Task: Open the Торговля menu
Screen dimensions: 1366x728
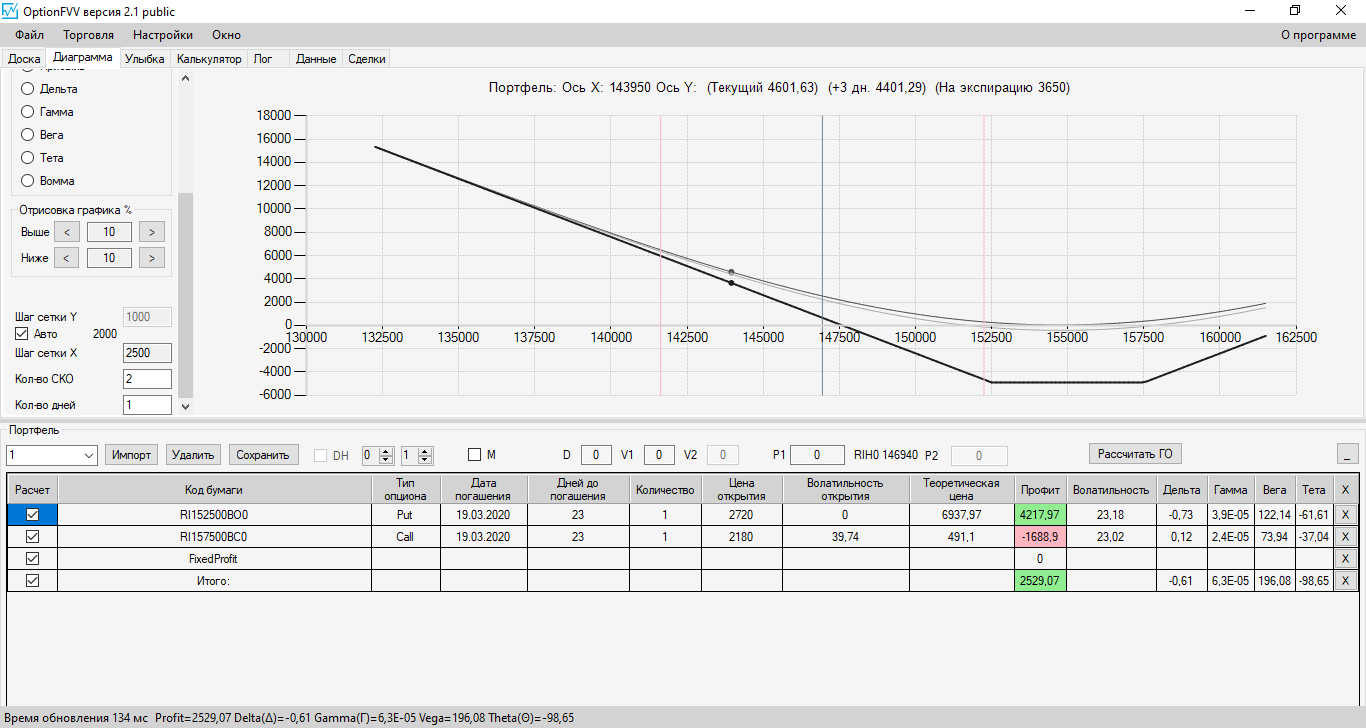Action: [89, 35]
